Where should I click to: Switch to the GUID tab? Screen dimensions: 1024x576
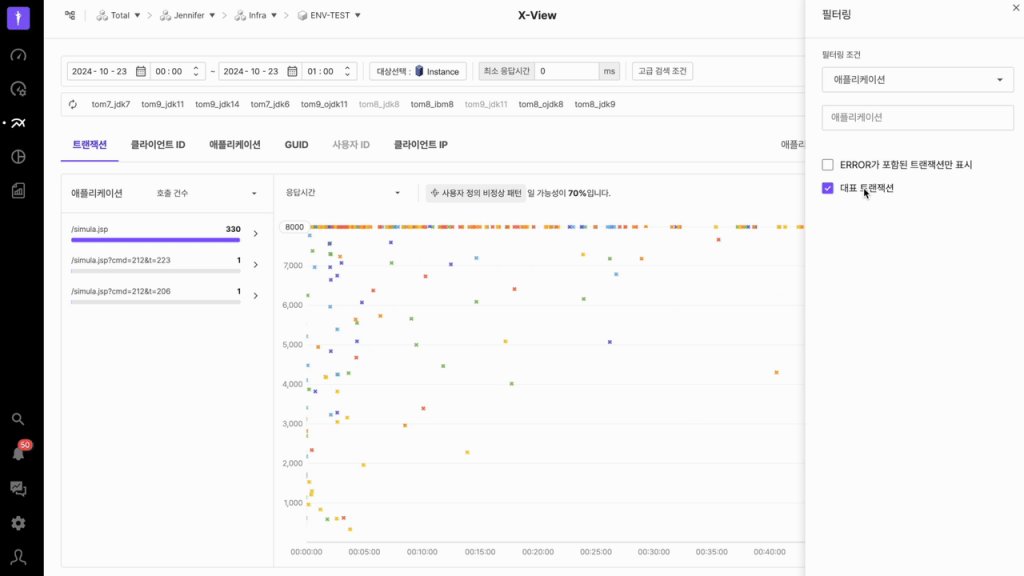pyautogui.click(x=296, y=145)
